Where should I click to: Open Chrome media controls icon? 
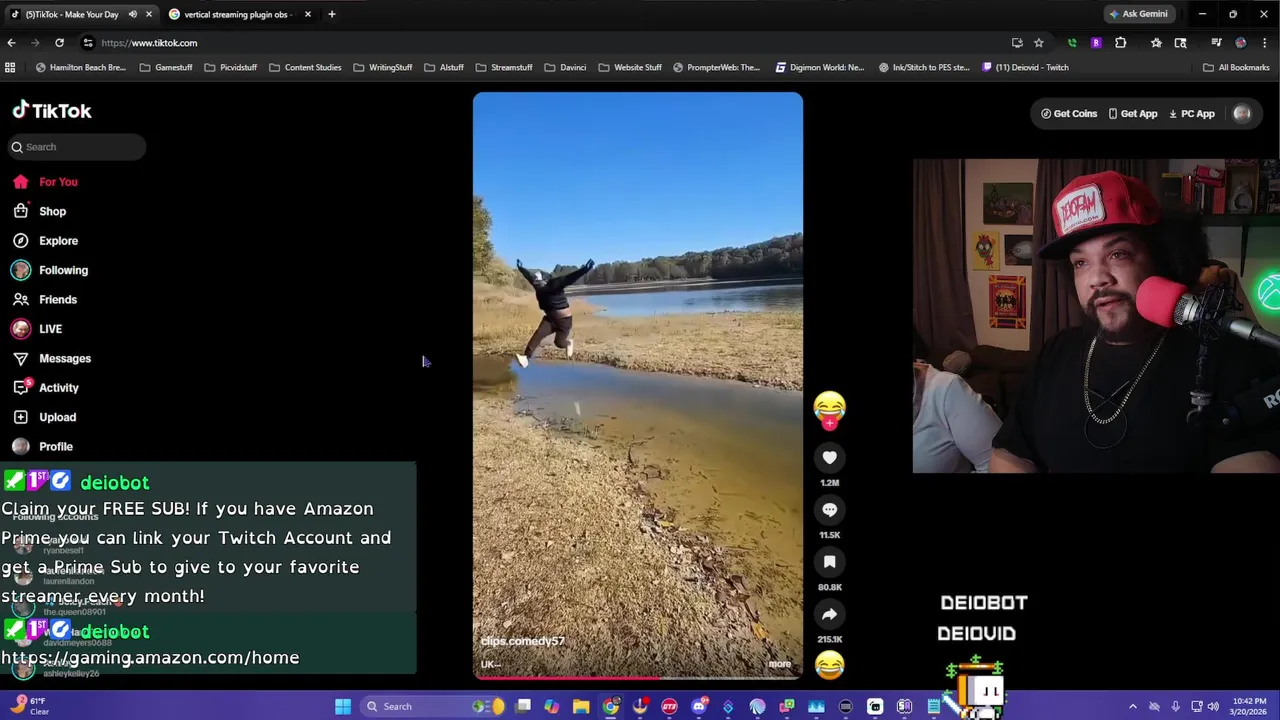click(x=1216, y=43)
